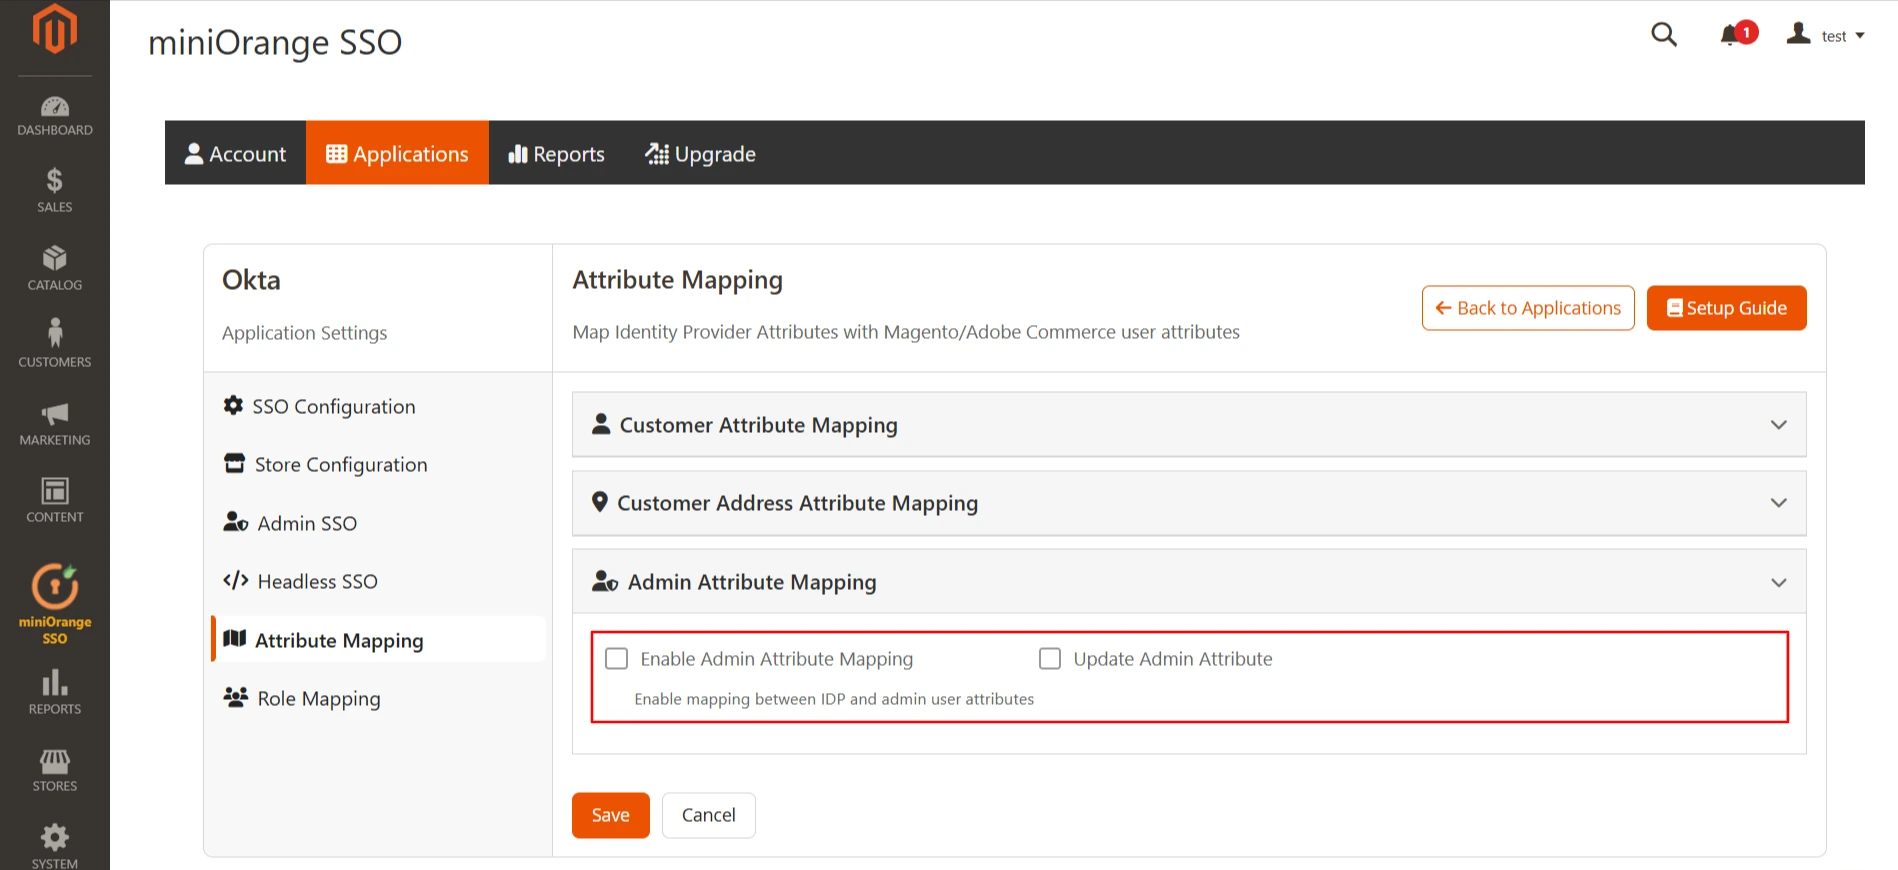This screenshot has height=870, width=1898.
Task: Click the Setup Guide book icon
Action: [1675, 308]
